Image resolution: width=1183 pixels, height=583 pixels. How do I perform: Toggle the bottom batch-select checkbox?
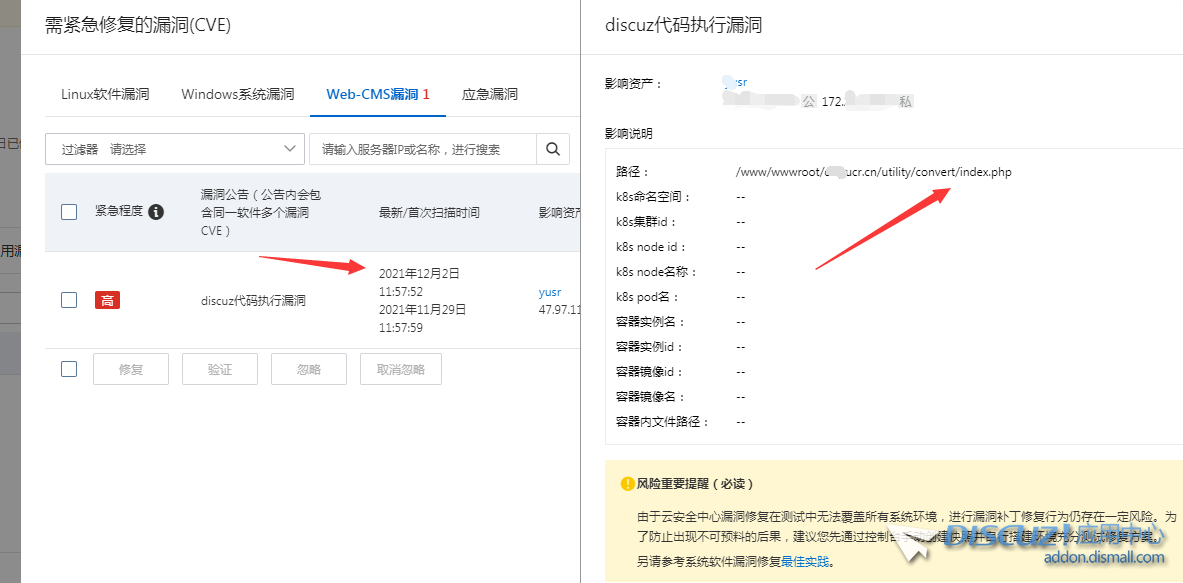click(69, 369)
